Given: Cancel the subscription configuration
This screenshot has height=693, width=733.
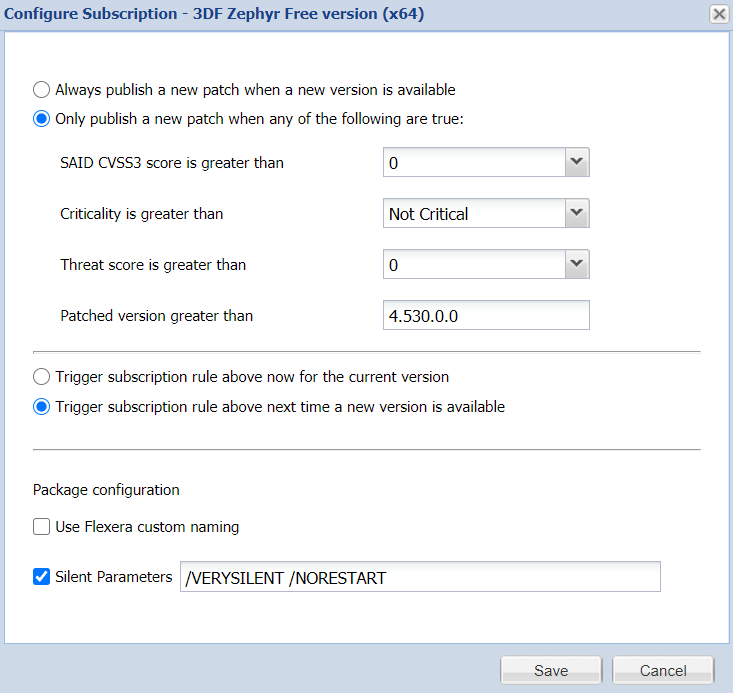Looking at the screenshot, I should (x=663, y=671).
